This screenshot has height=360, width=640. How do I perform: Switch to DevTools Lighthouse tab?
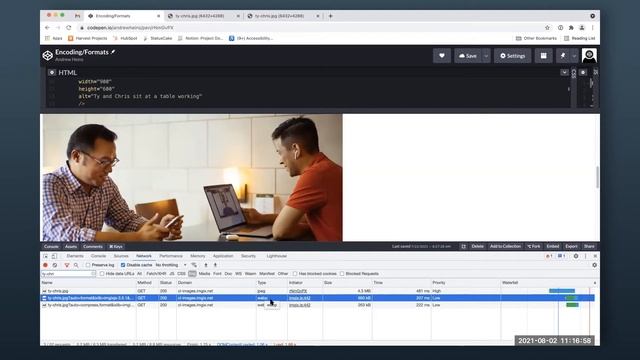click(276, 256)
